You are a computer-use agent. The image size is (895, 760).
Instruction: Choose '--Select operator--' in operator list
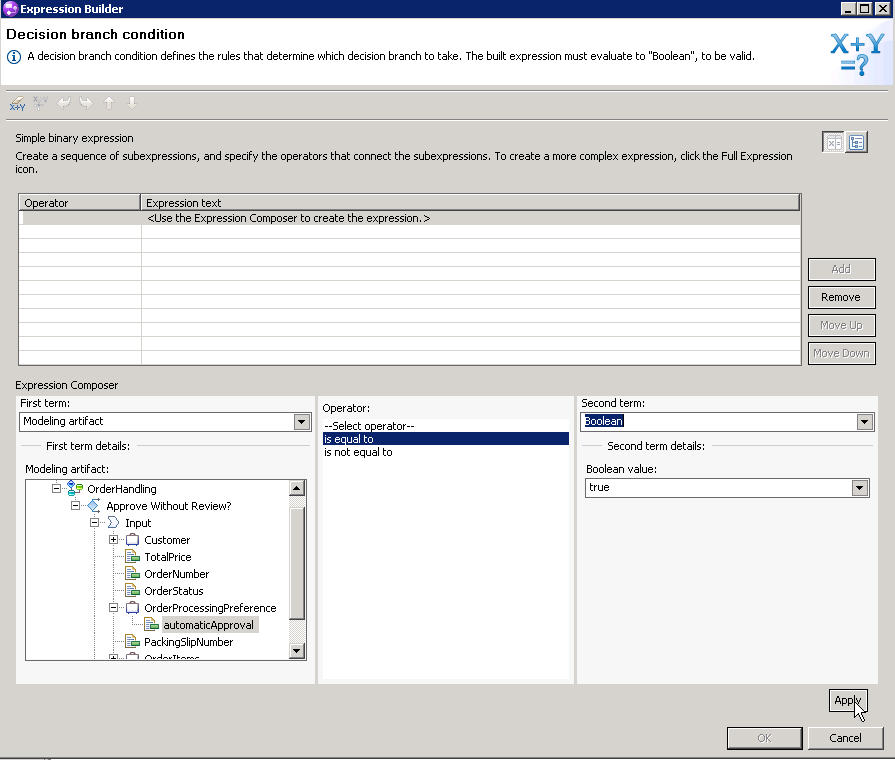click(368, 426)
